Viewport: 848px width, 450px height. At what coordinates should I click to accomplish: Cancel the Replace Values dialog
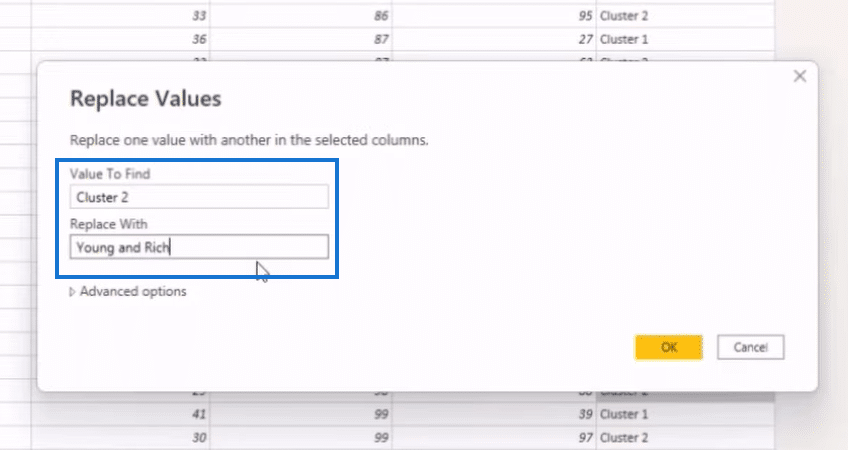751,347
